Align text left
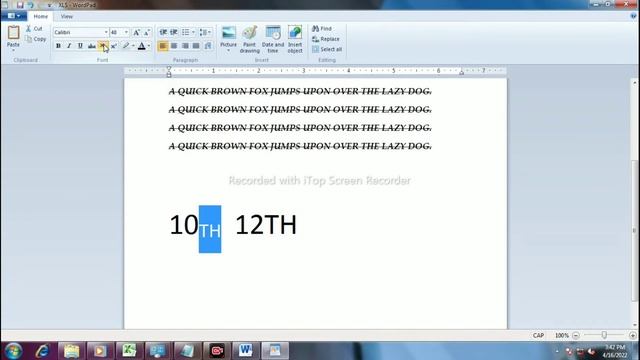This screenshot has width=640, height=360. [x=163, y=46]
